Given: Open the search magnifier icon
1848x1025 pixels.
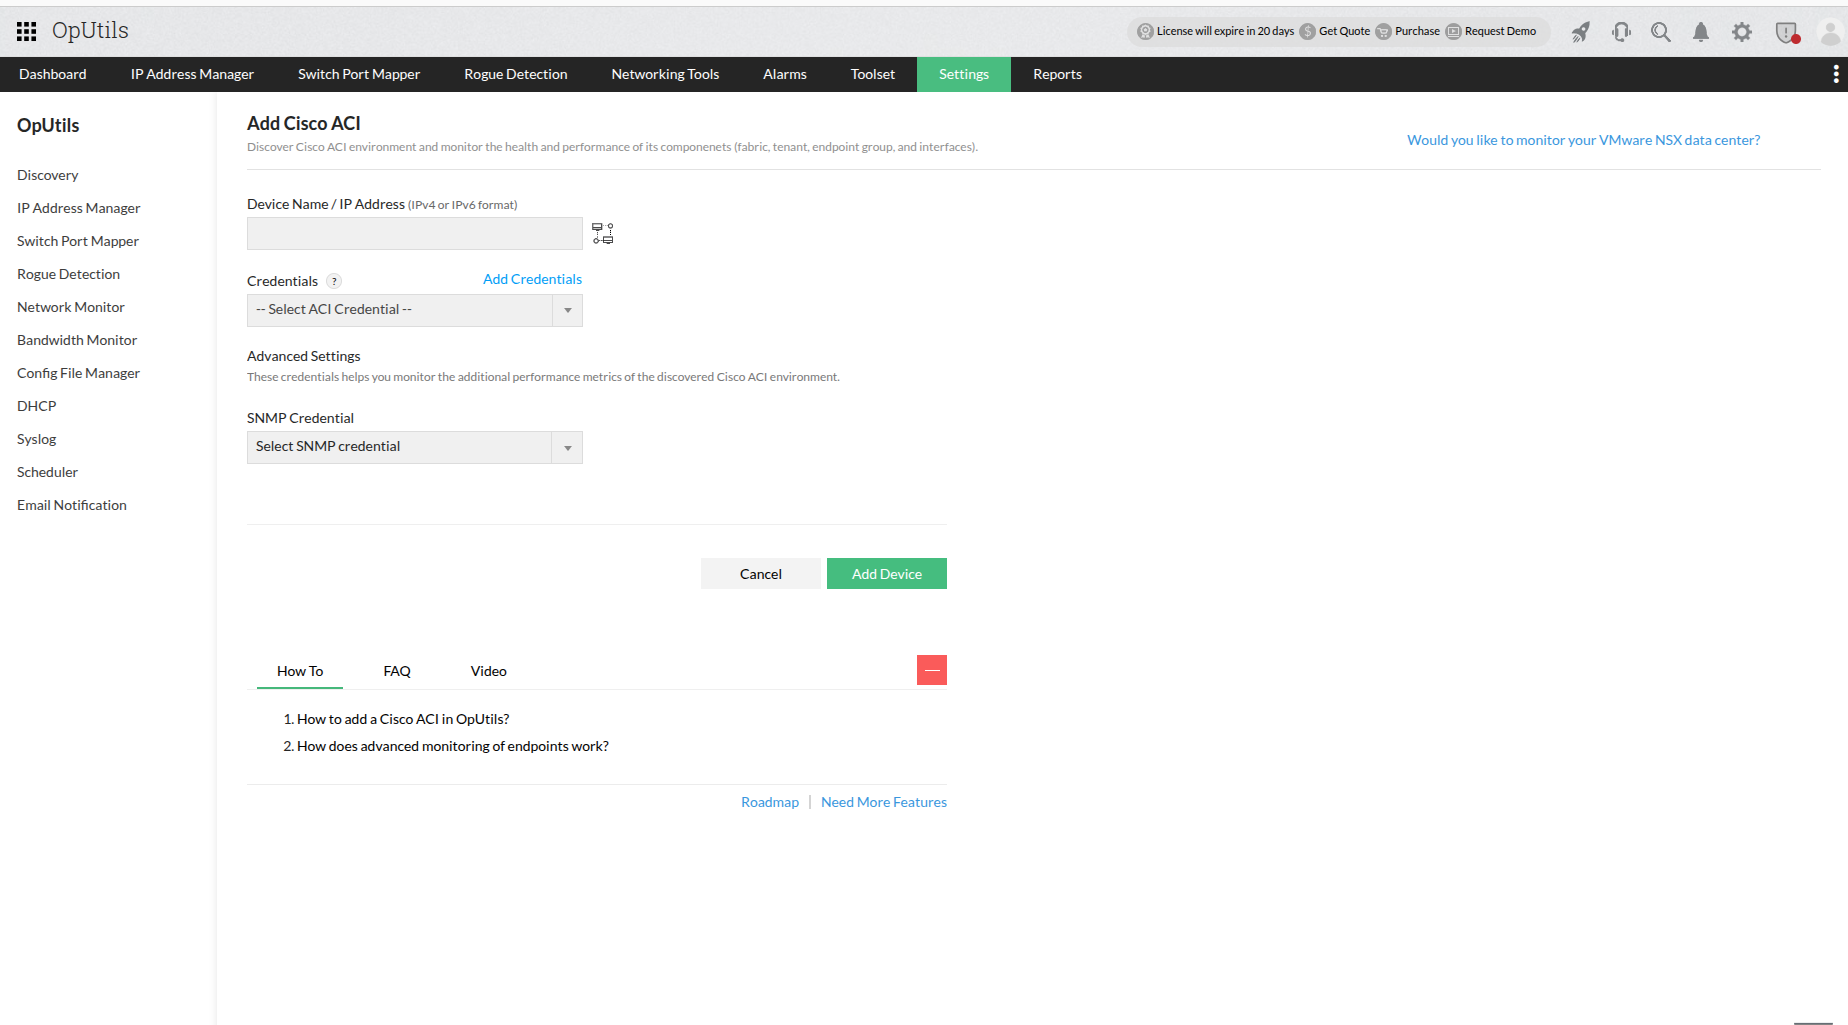Looking at the screenshot, I should click(1661, 32).
